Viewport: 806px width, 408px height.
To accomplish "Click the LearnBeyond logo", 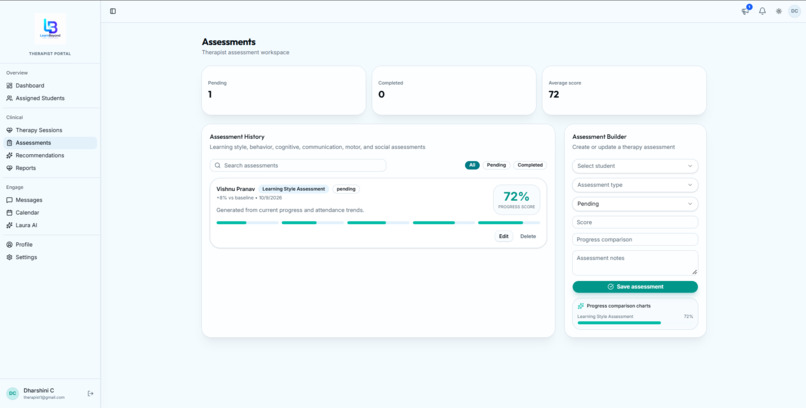I will [x=50, y=28].
